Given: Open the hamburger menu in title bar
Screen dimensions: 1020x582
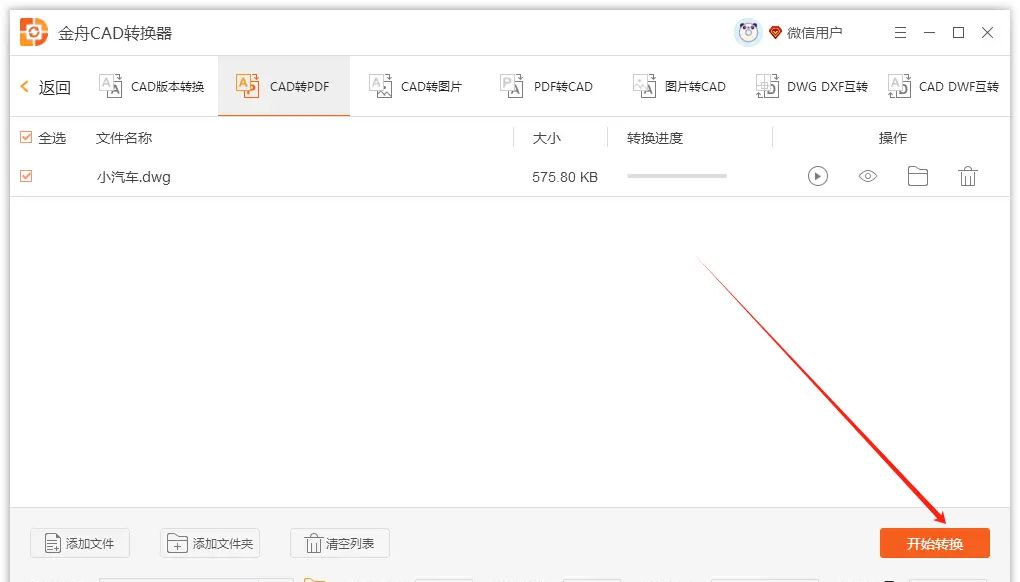Looking at the screenshot, I should [x=900, y=33].
